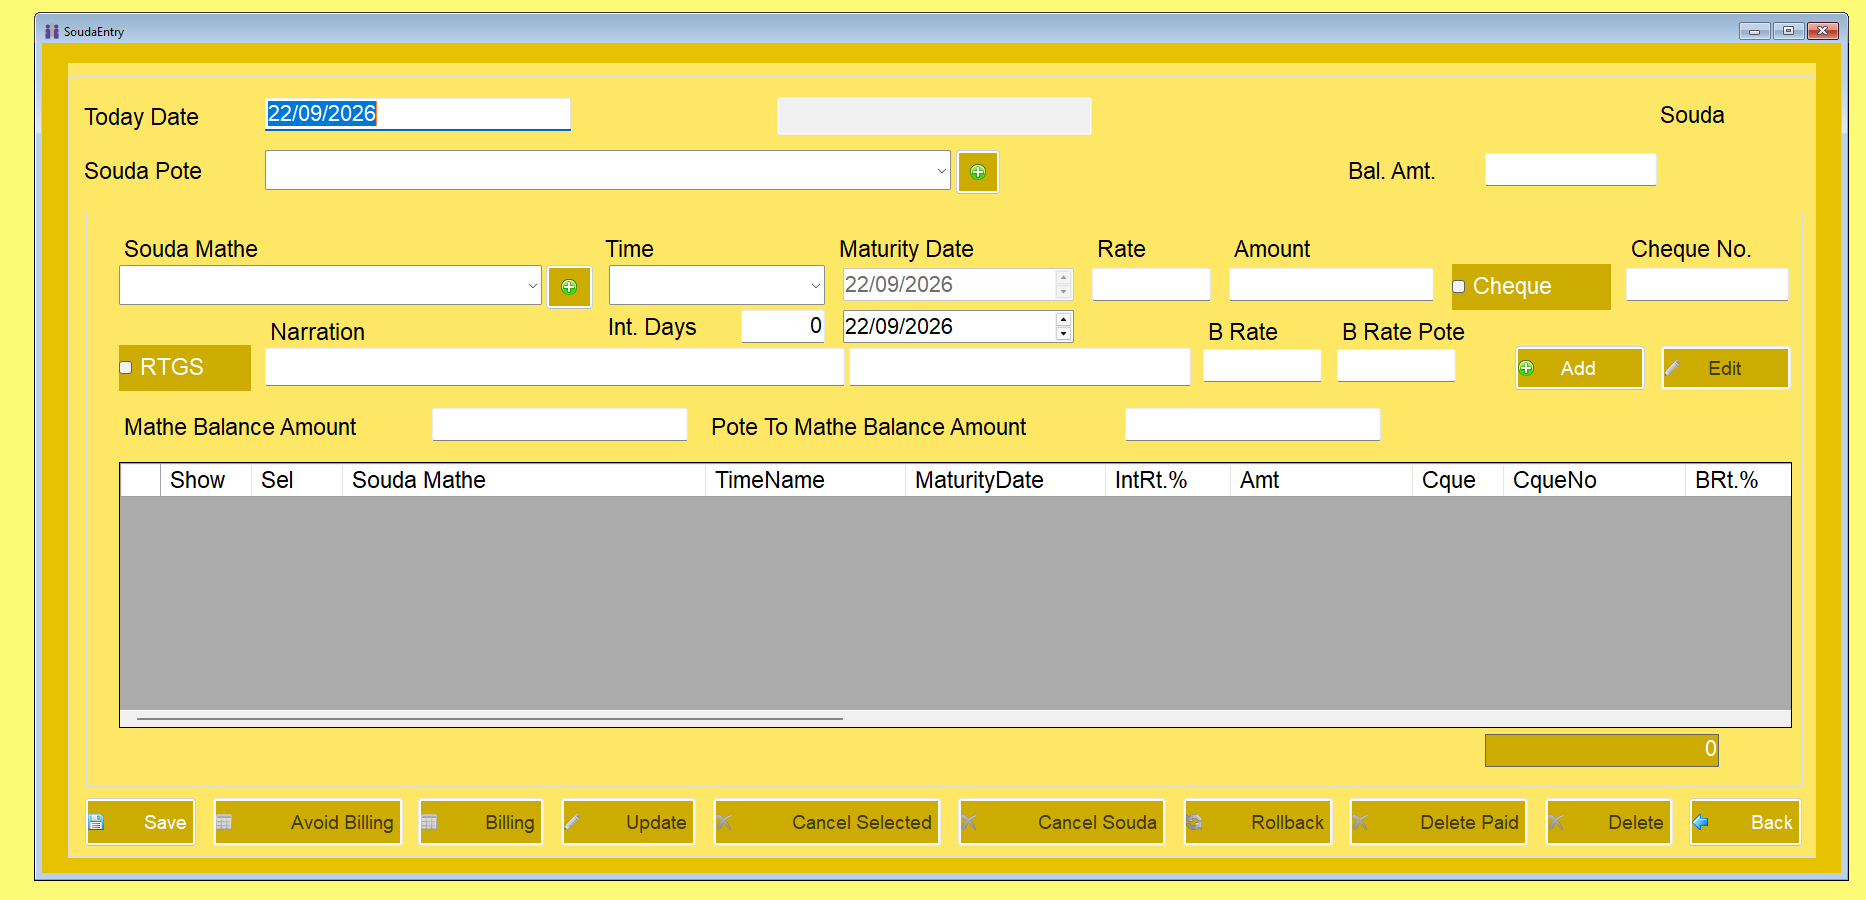This screenshot has width=1866, height=900.
Task: Click the Mathe Balance Amount field
Action: [560, 424]
